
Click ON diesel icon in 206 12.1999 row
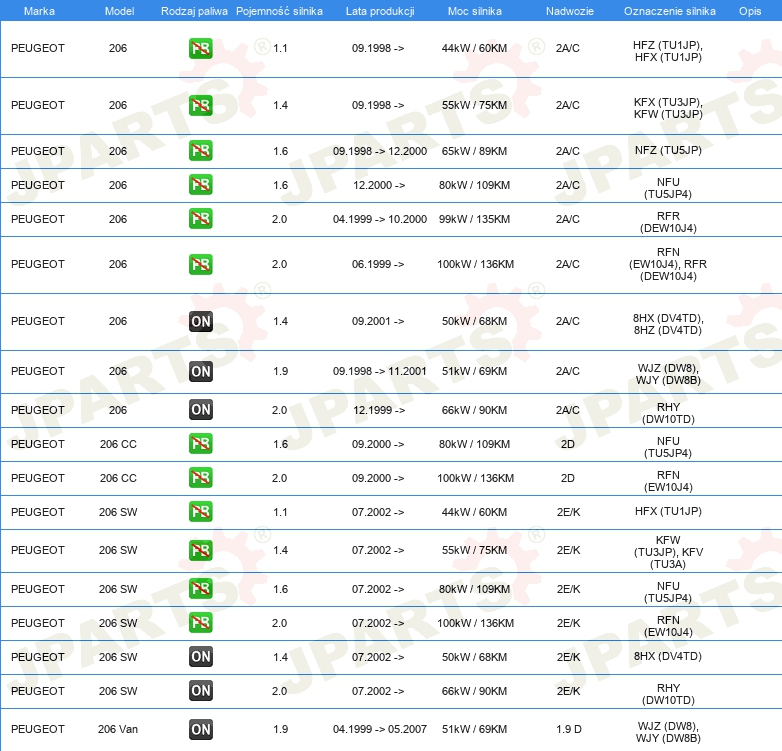click(x=200, y=409)
